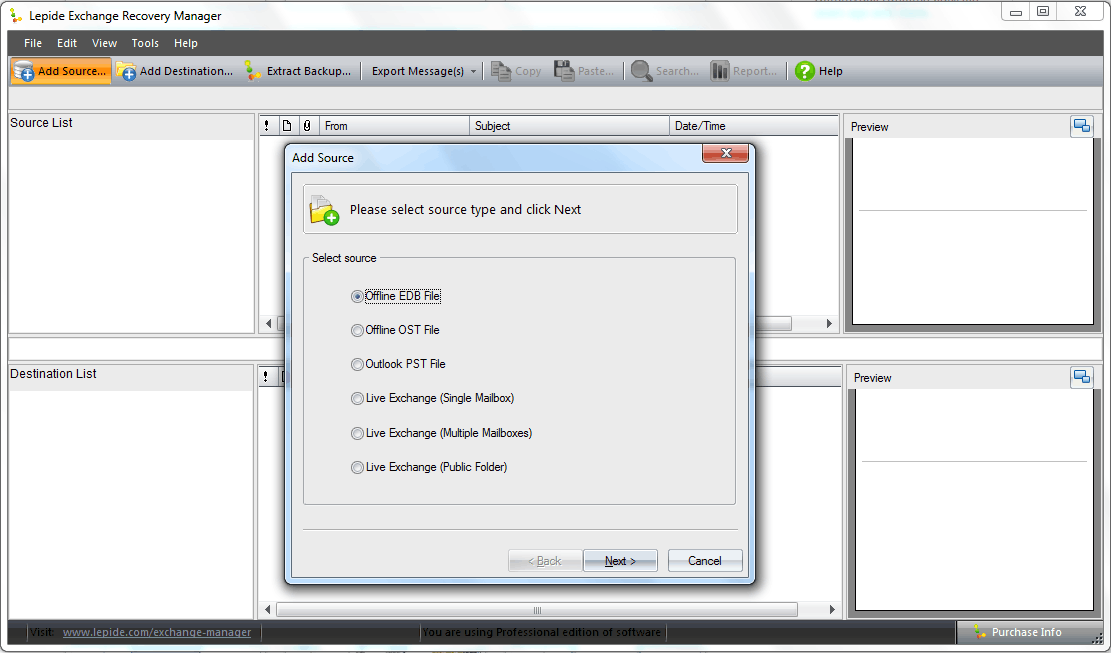Pick Live Exchange (Public Folder) source
The width and height of the screenshot is (1111, 653).
pos(358,467)
